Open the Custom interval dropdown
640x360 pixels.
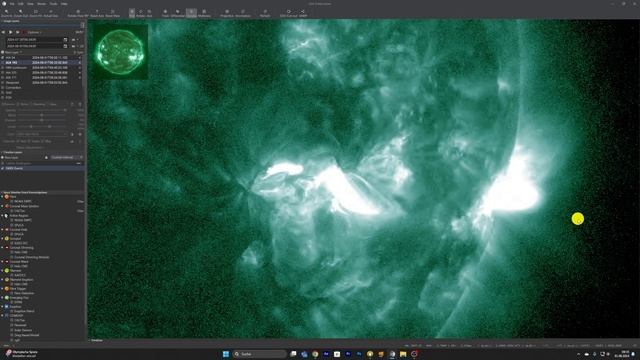click(67, 157)
